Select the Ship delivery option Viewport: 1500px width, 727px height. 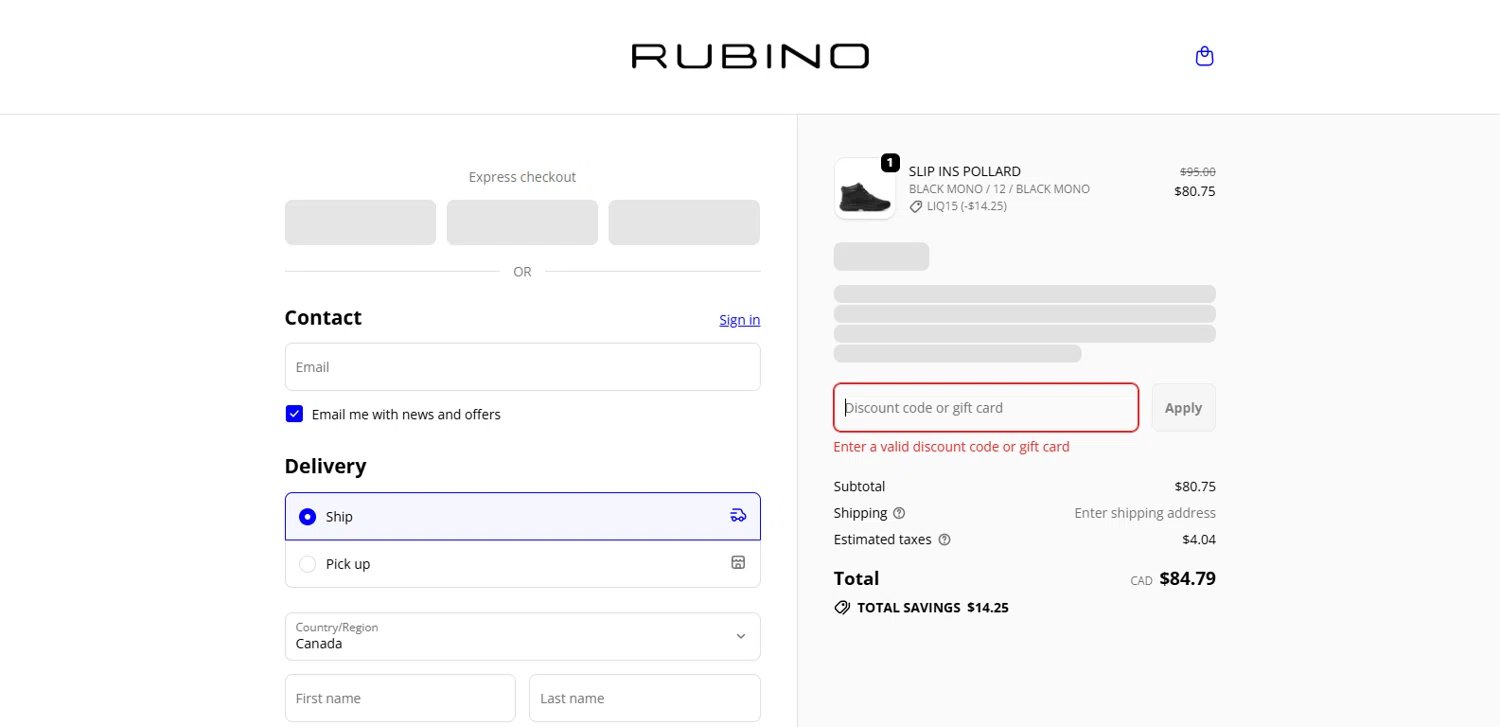[522, 516]
